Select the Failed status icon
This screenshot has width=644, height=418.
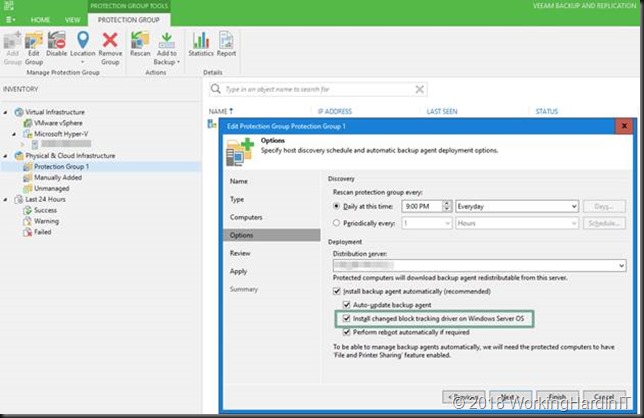tap(28, 232)
